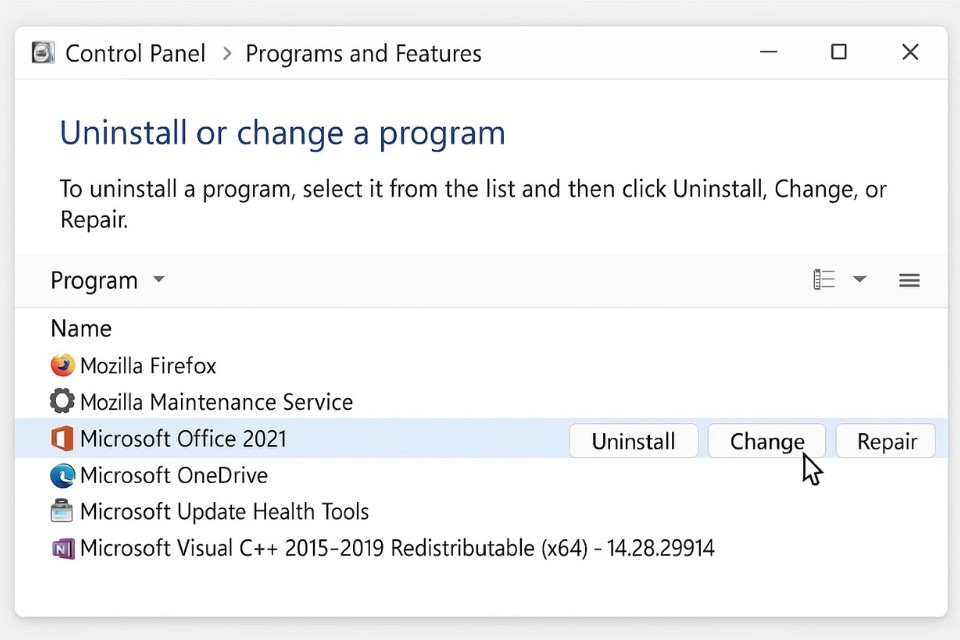
Task: Click the breadcrumb chevron after Control Panel
Action: 226,53
